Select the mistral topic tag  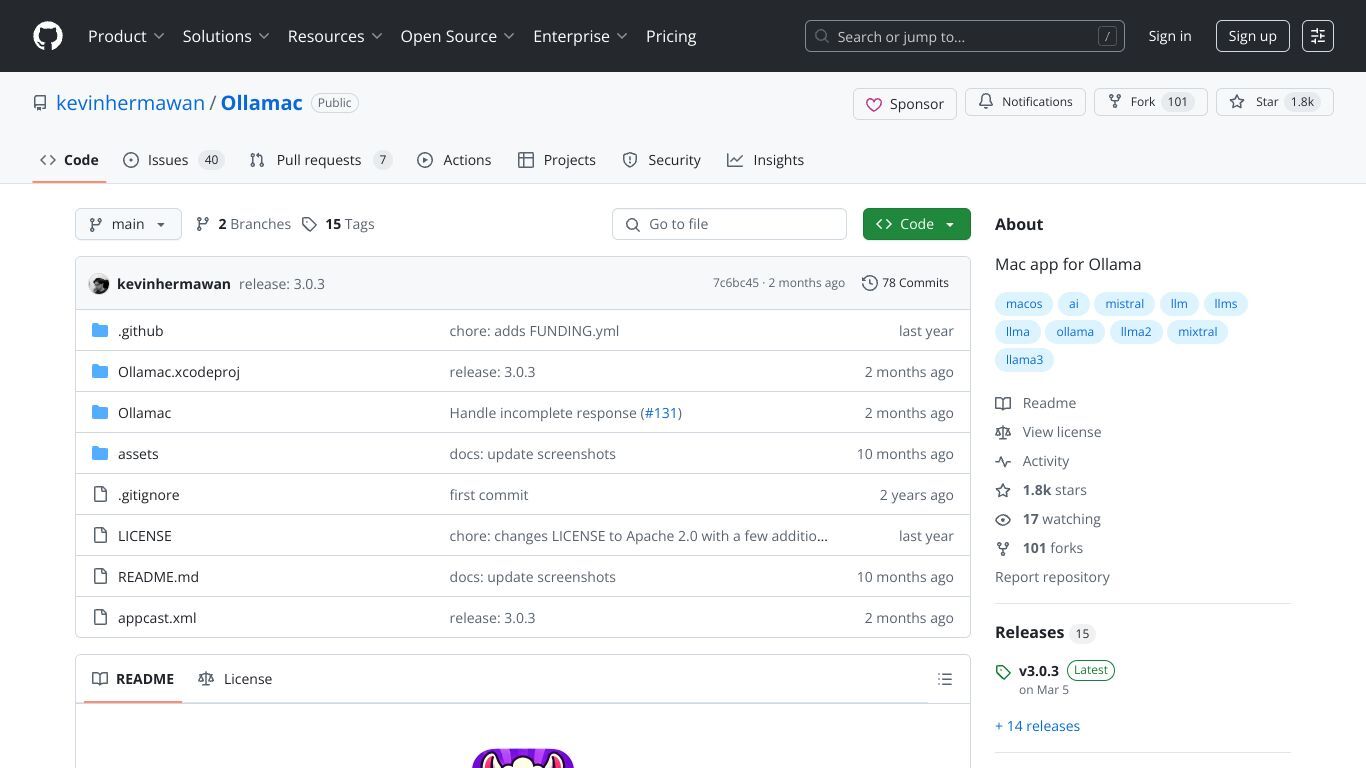point(1124,304)
